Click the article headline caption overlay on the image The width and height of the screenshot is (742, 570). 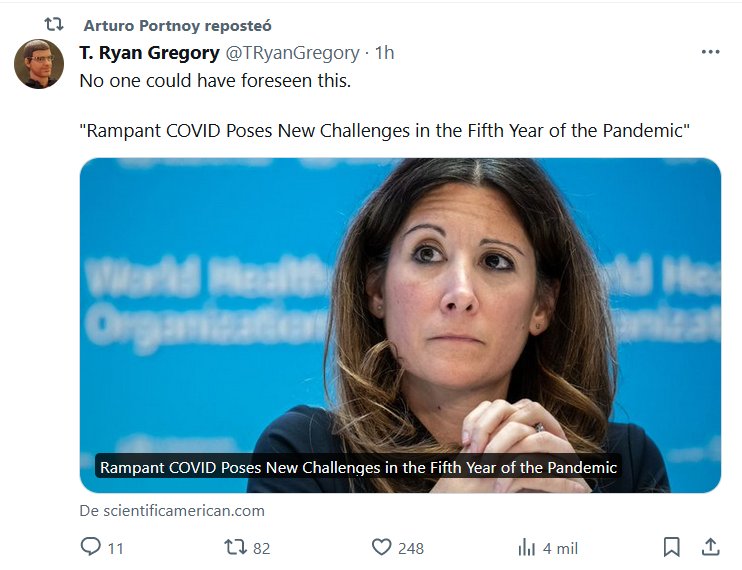[359, 467]
